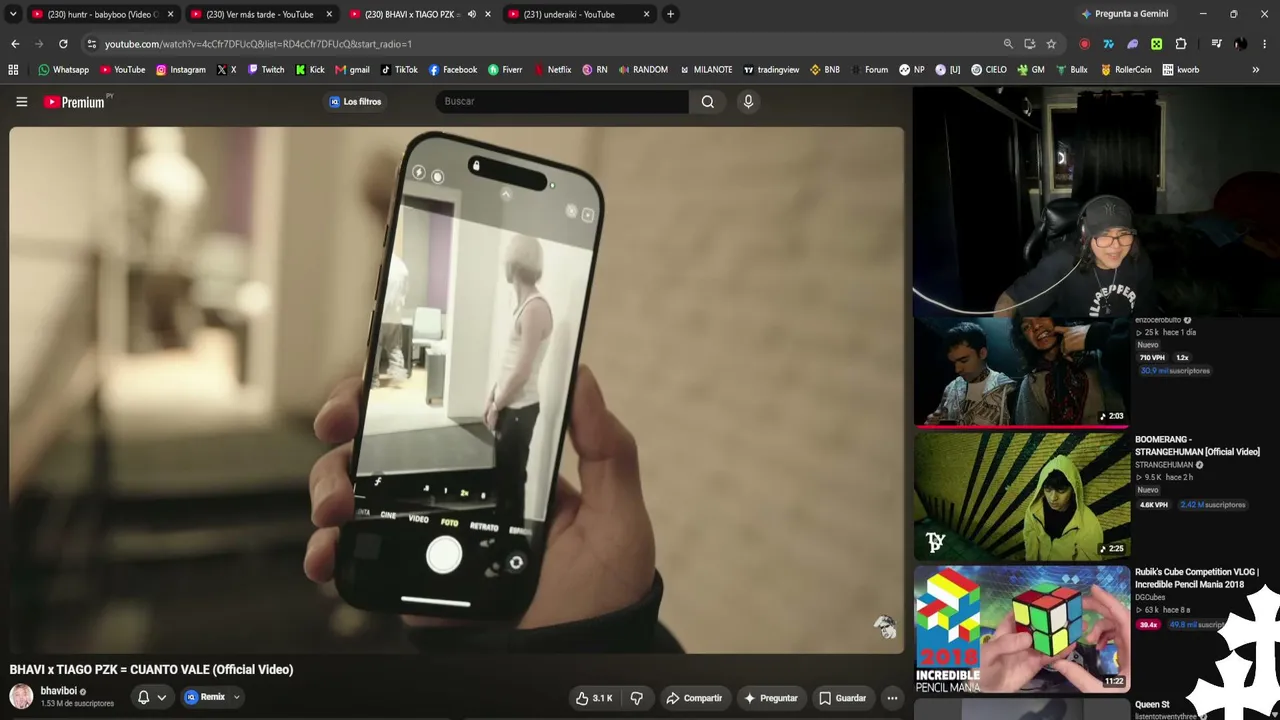Screen dimensions: 1280x720
Task: Open the 2:03 duration video thumbnail
Action: pos(1021,370)
